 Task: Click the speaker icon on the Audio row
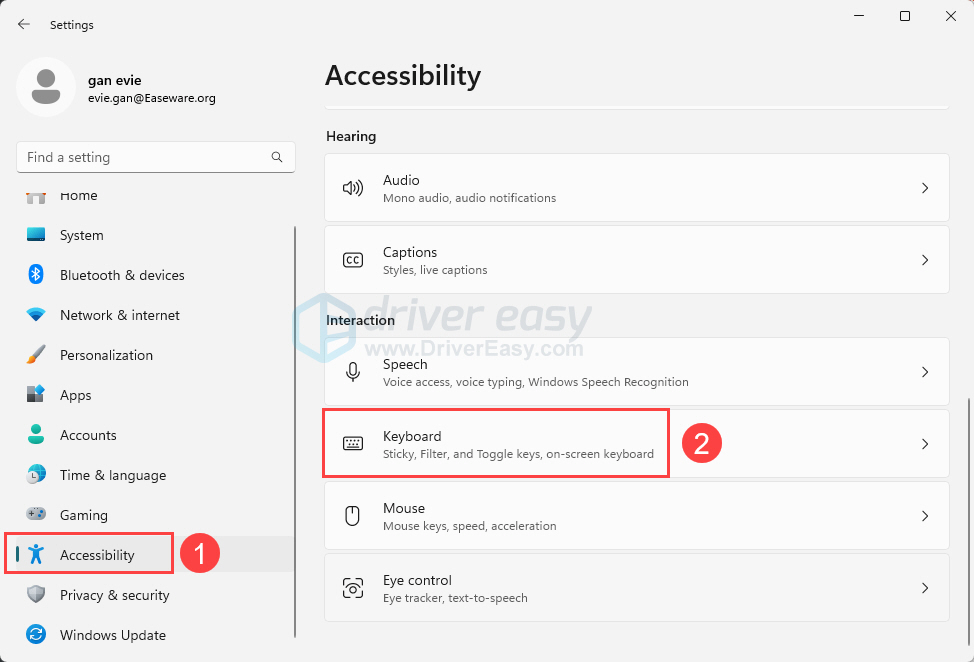[x=353, y=187]
